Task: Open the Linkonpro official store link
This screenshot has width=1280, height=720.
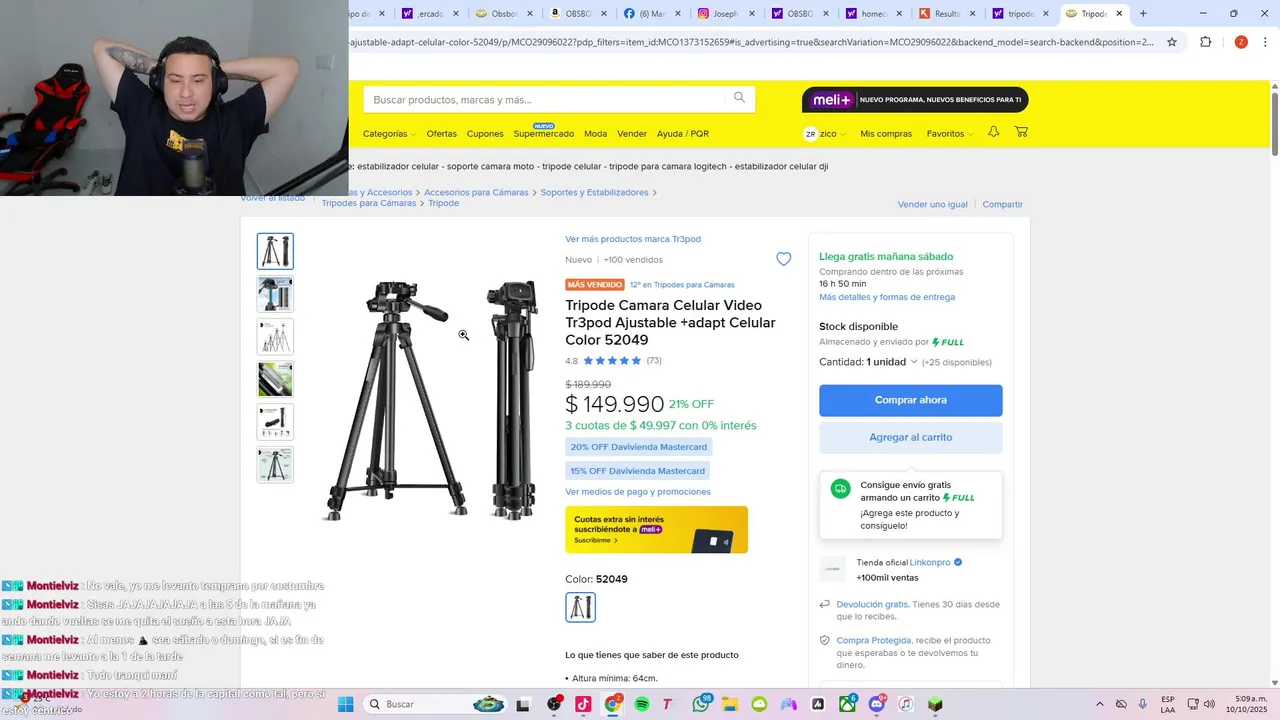Action: [930, 562]
